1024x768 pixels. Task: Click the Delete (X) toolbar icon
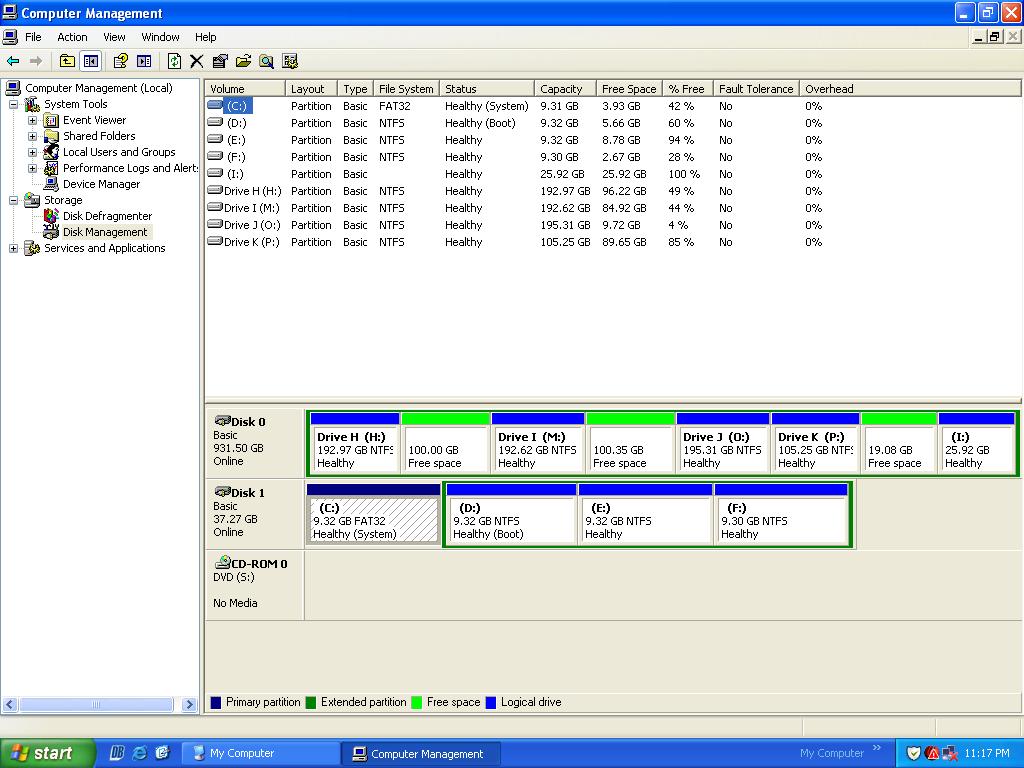point(197,59)
